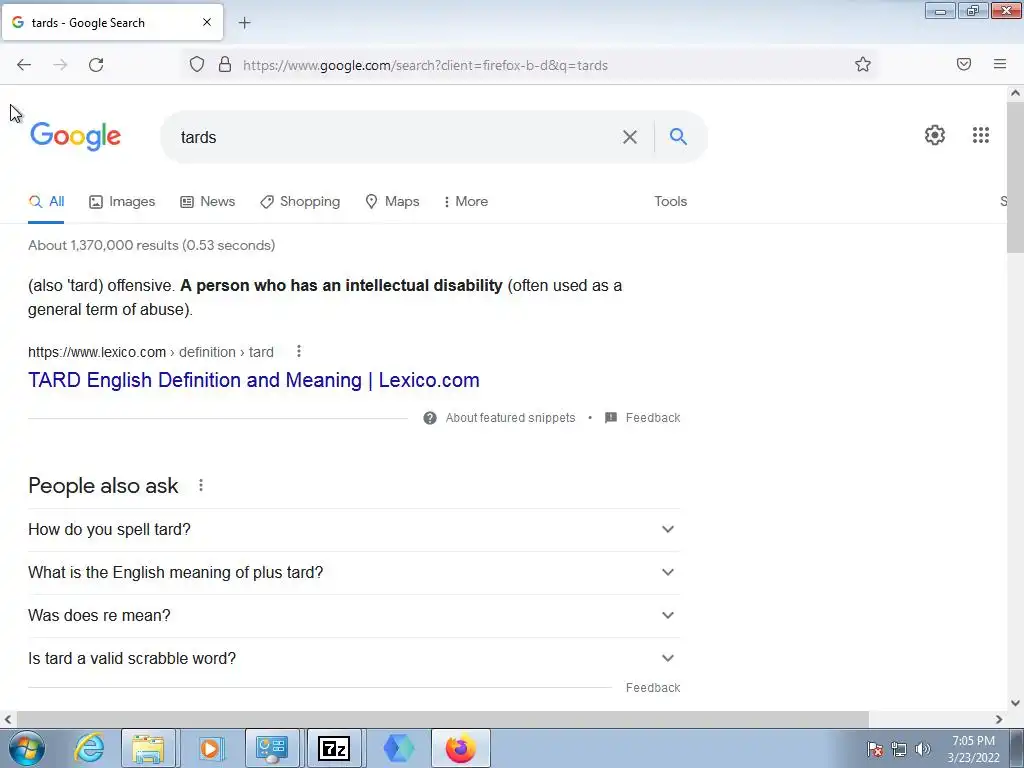Open the Google apps grid

[981, 135]
